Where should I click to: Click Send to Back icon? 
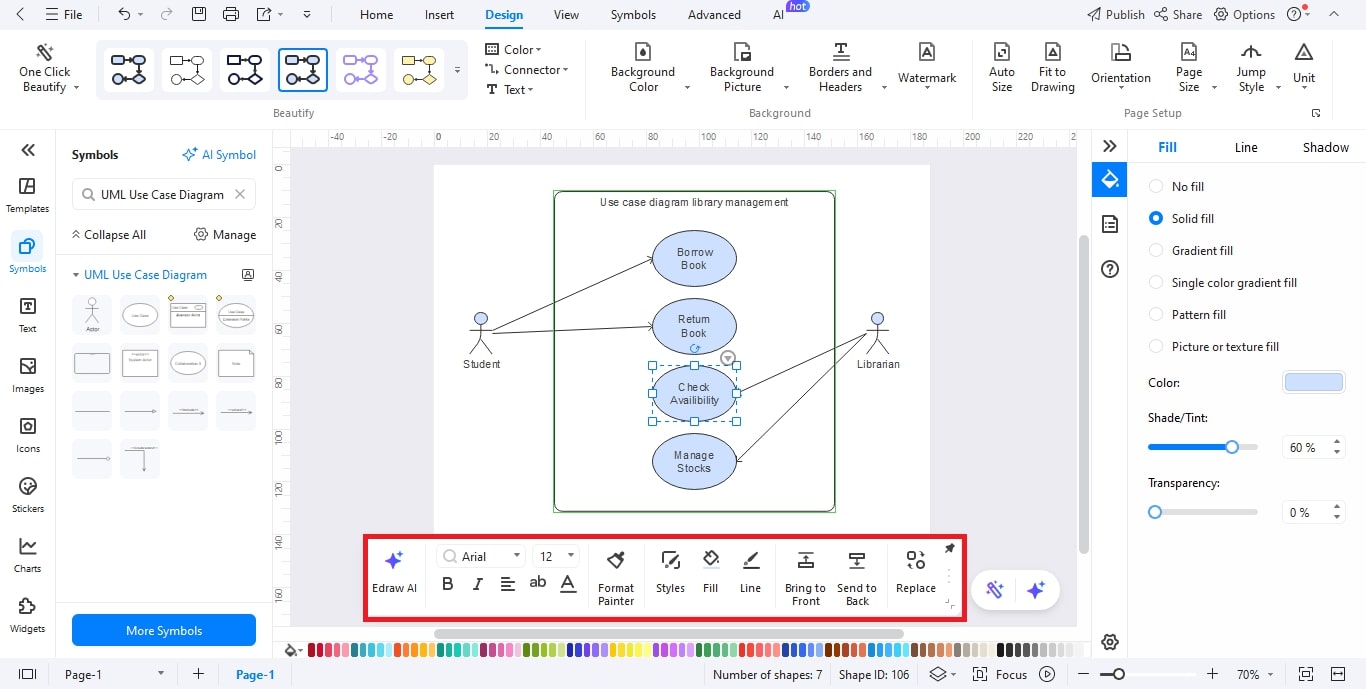pos(857,561)
